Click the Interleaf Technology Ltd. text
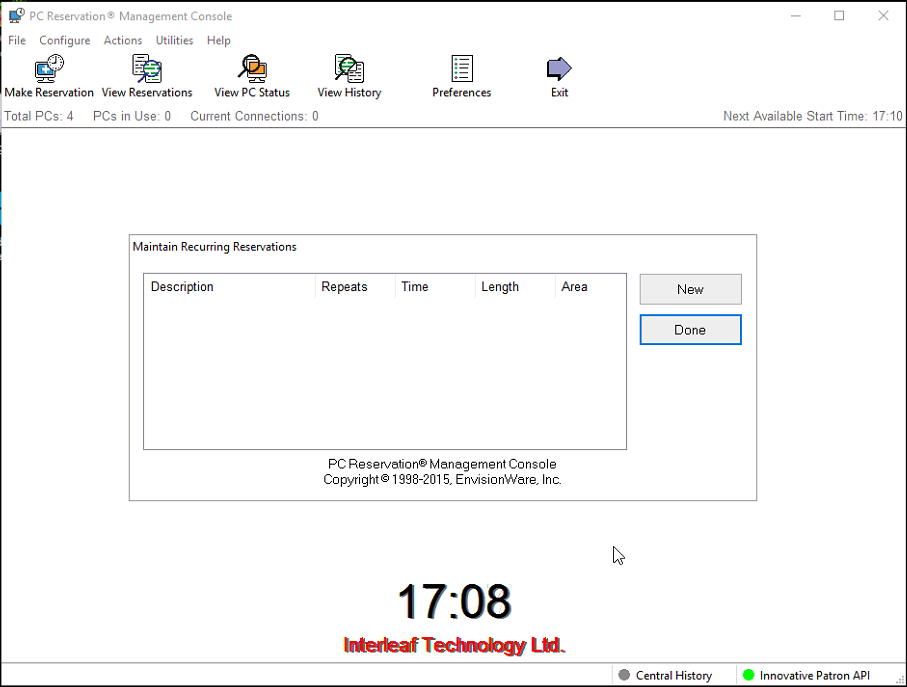 [454, 645]
